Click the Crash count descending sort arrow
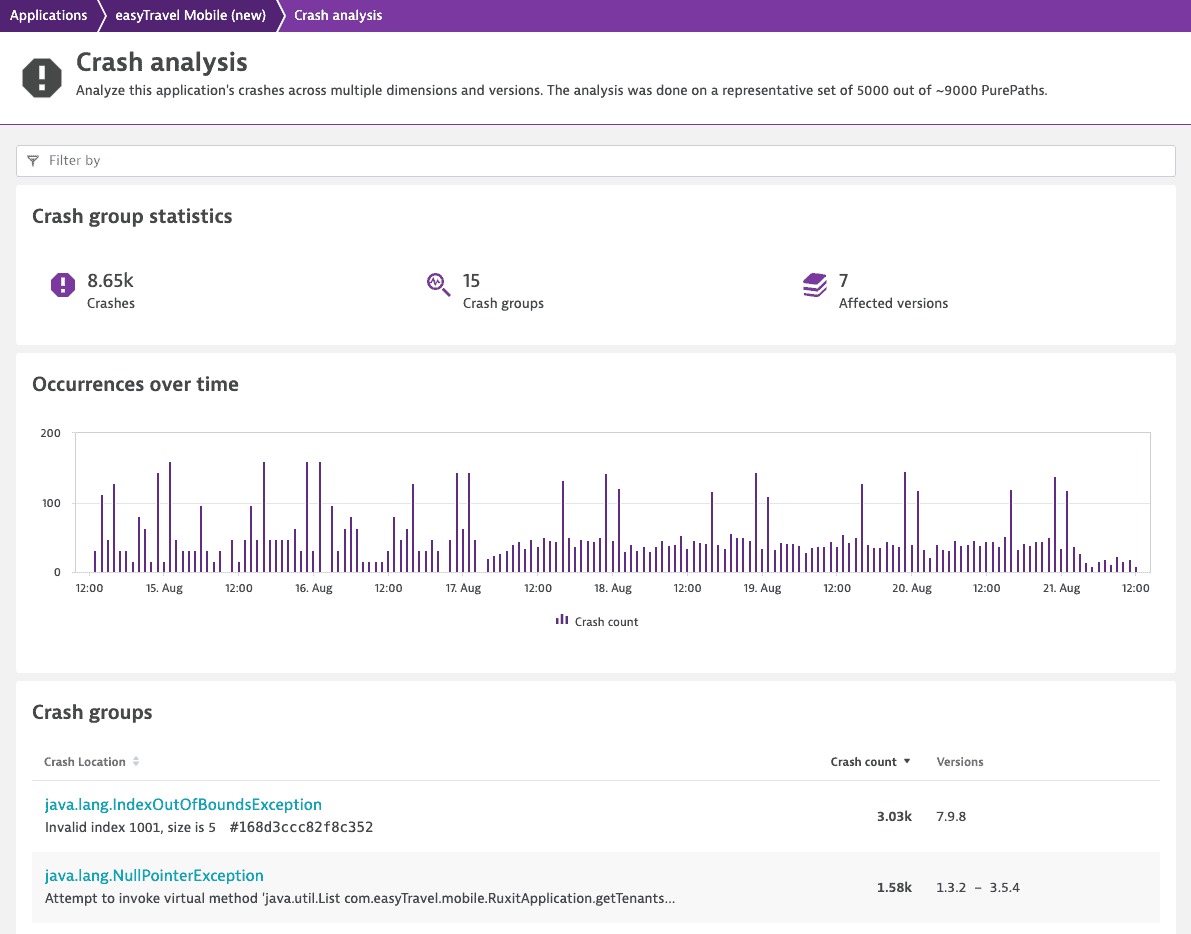 (907, 761)
